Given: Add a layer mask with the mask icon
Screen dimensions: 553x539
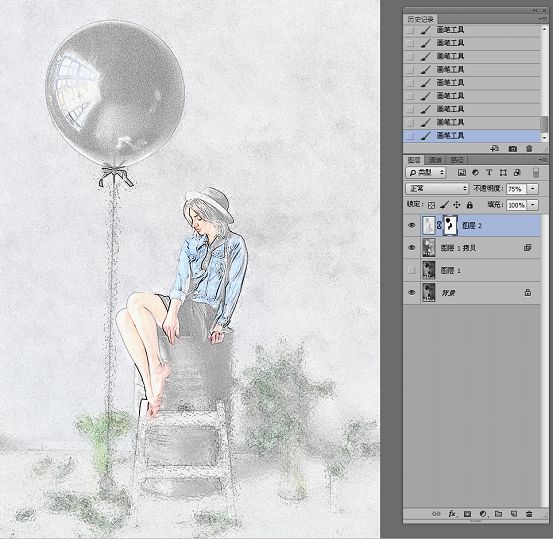Looking at the screenshot, I should (467, 514).
